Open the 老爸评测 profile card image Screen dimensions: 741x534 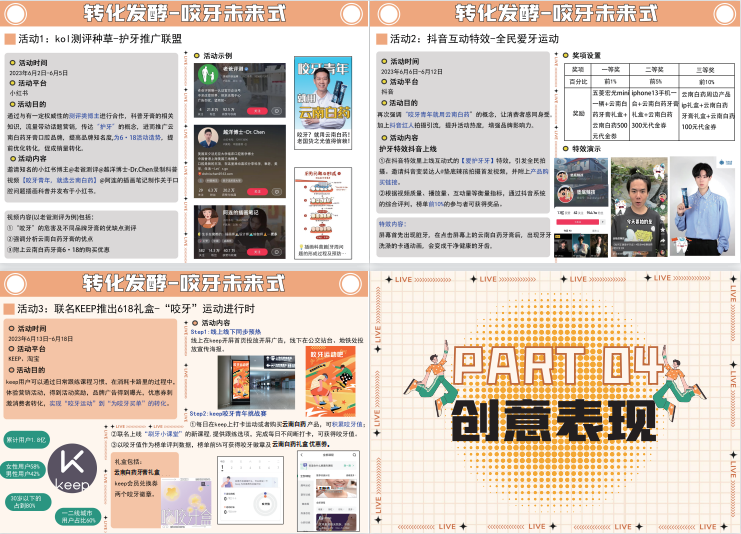pos(240,90)
